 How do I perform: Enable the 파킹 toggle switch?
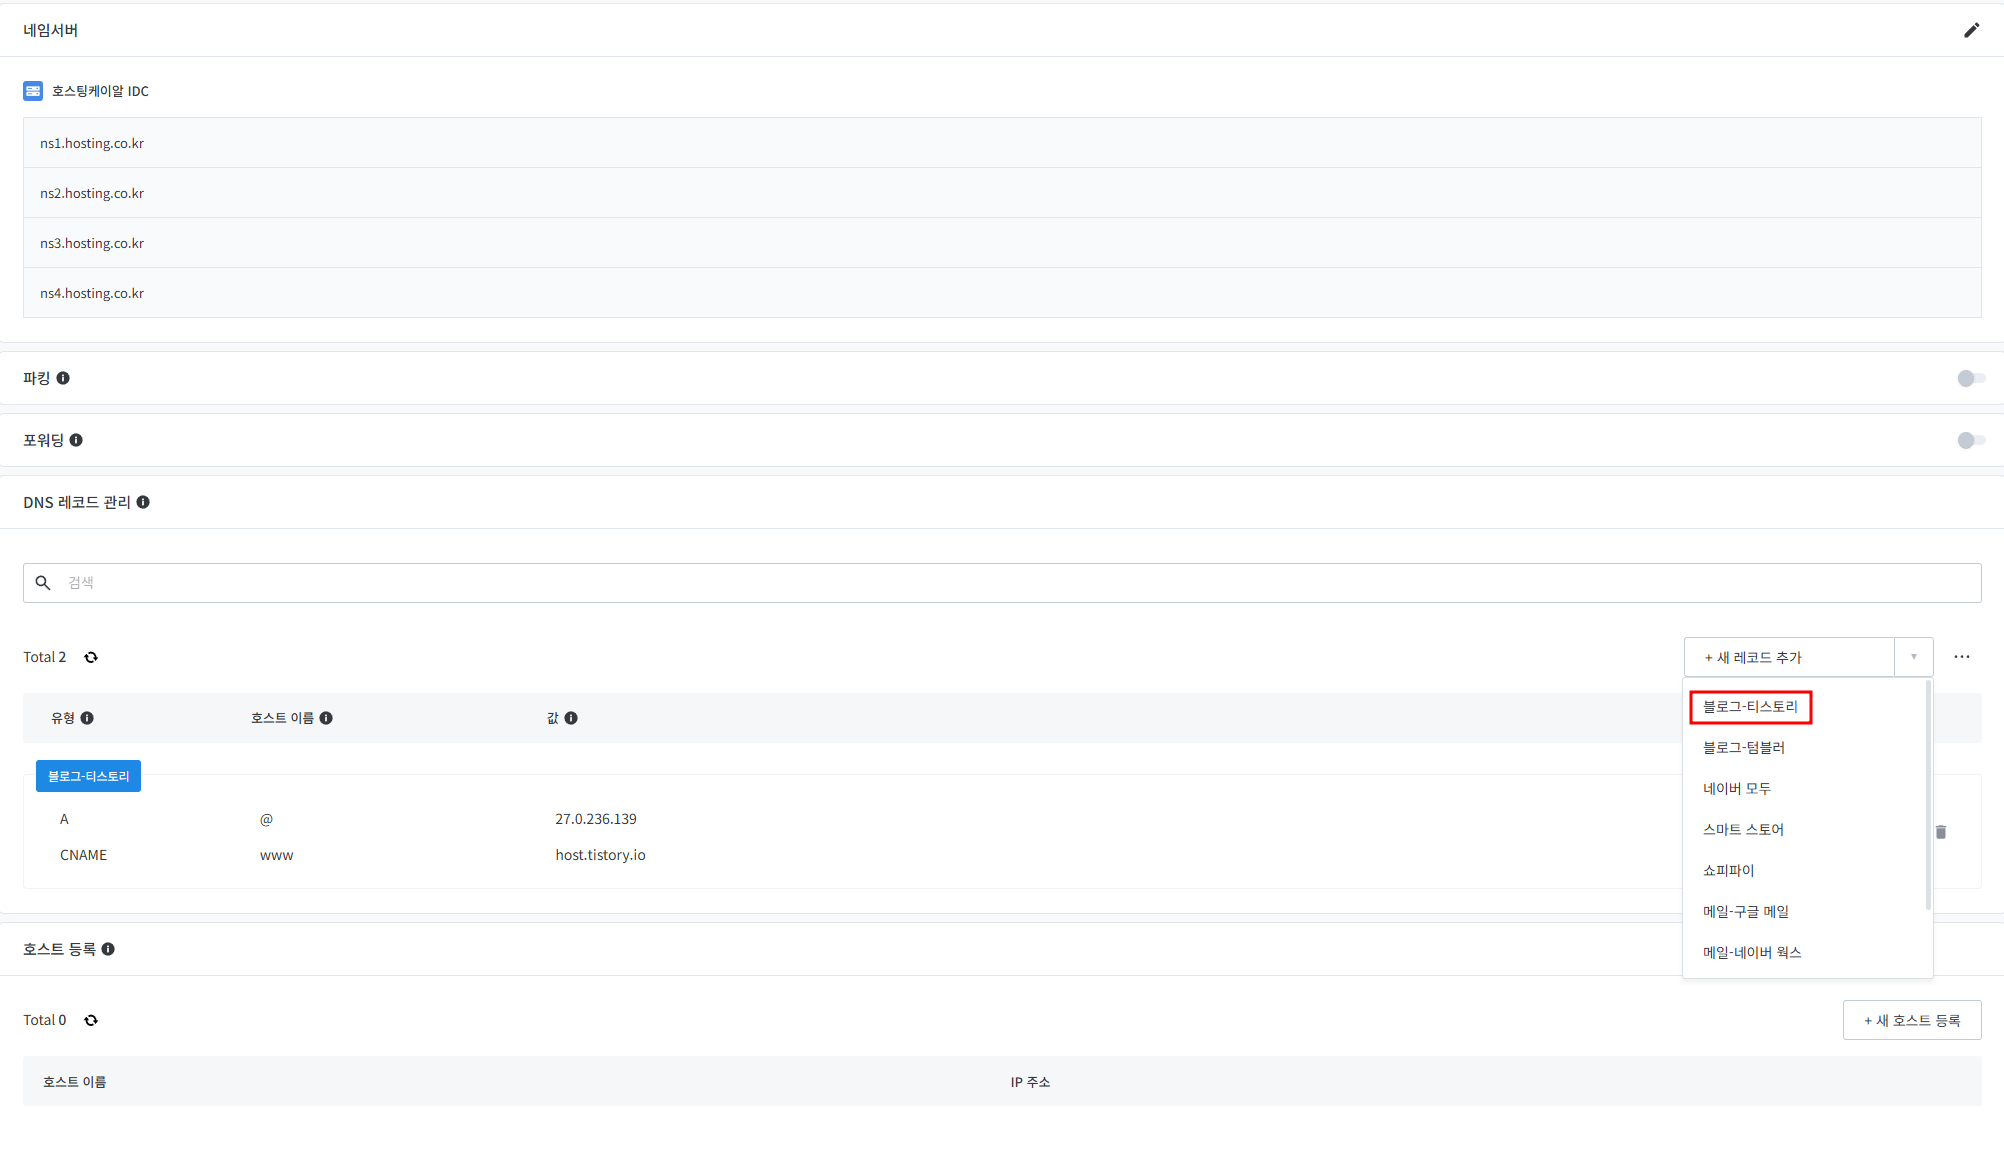pos(1970,378)
